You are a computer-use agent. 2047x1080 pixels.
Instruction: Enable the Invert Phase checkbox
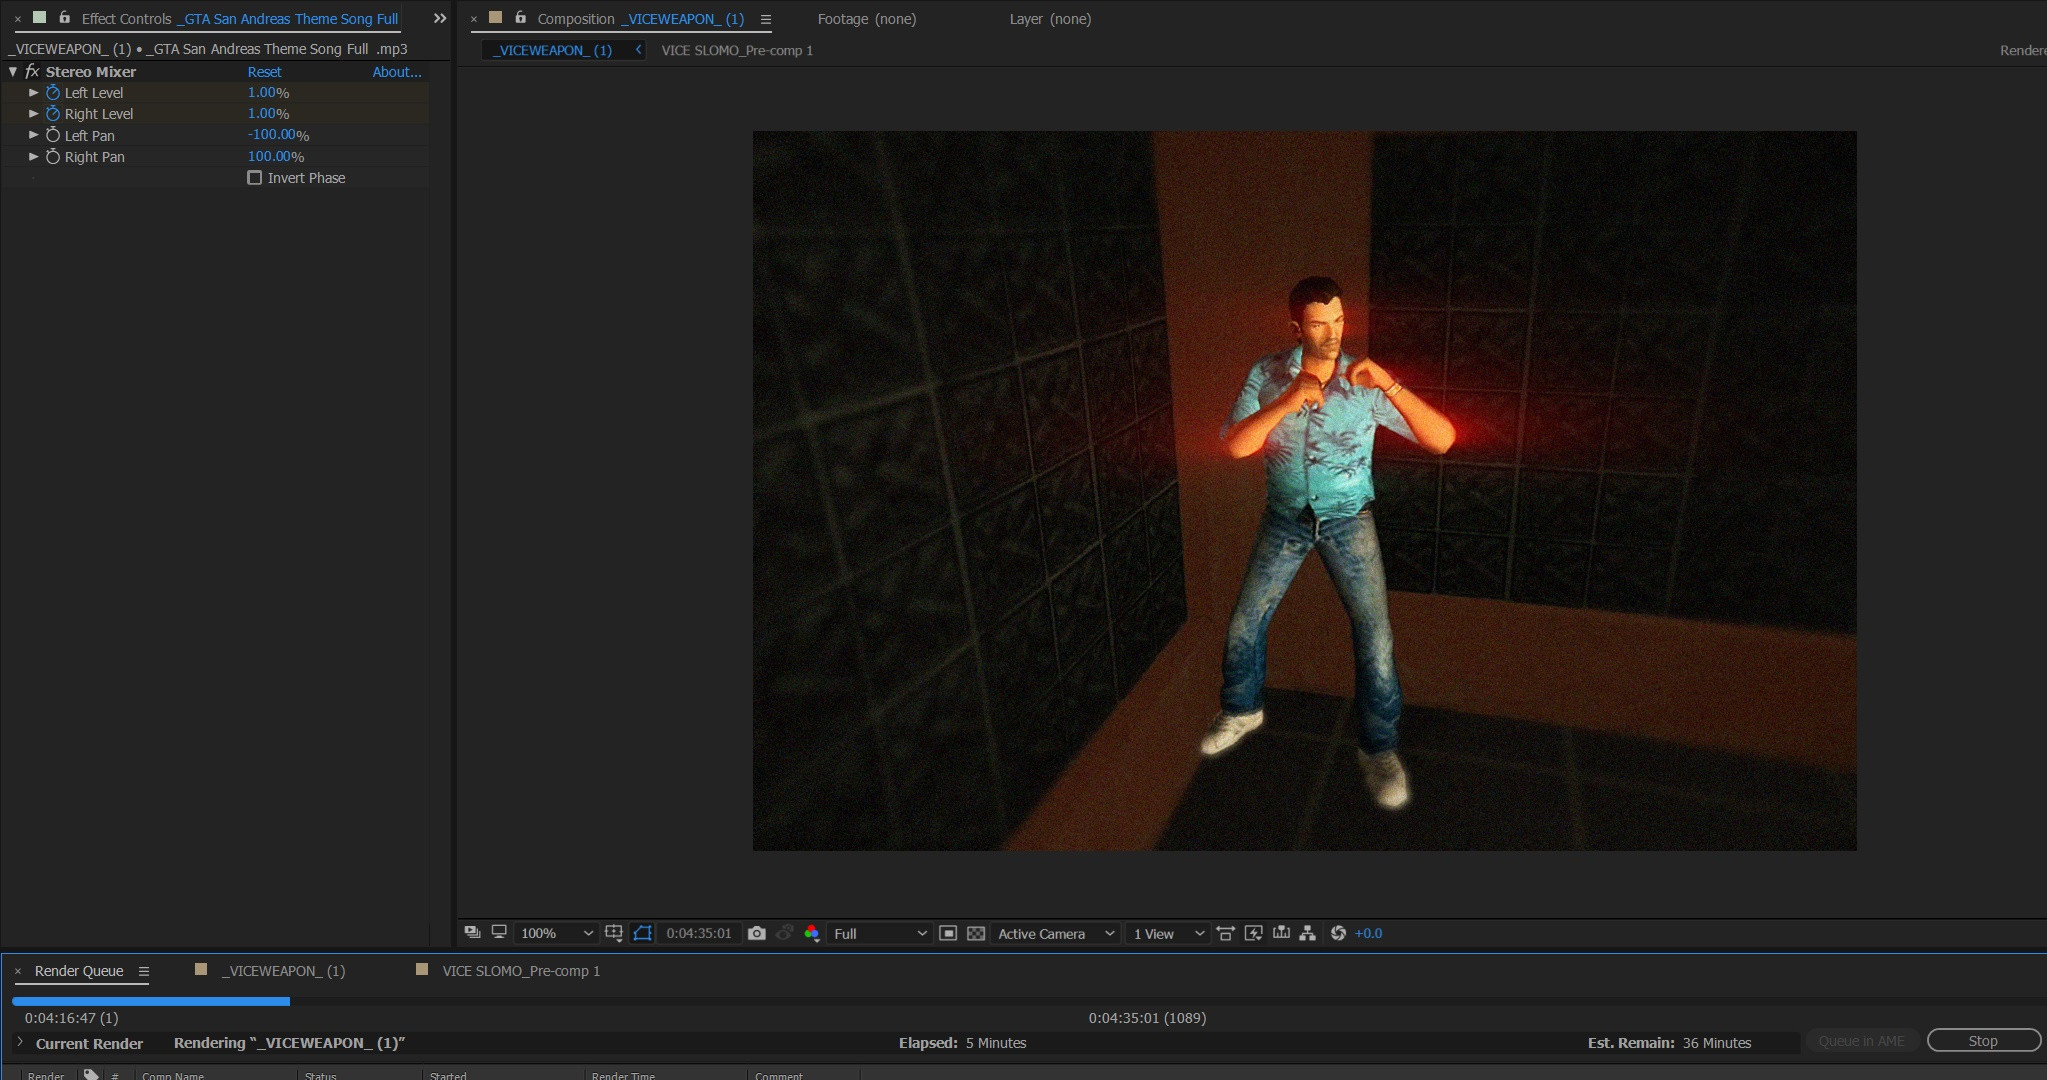(x=254, y=178)
